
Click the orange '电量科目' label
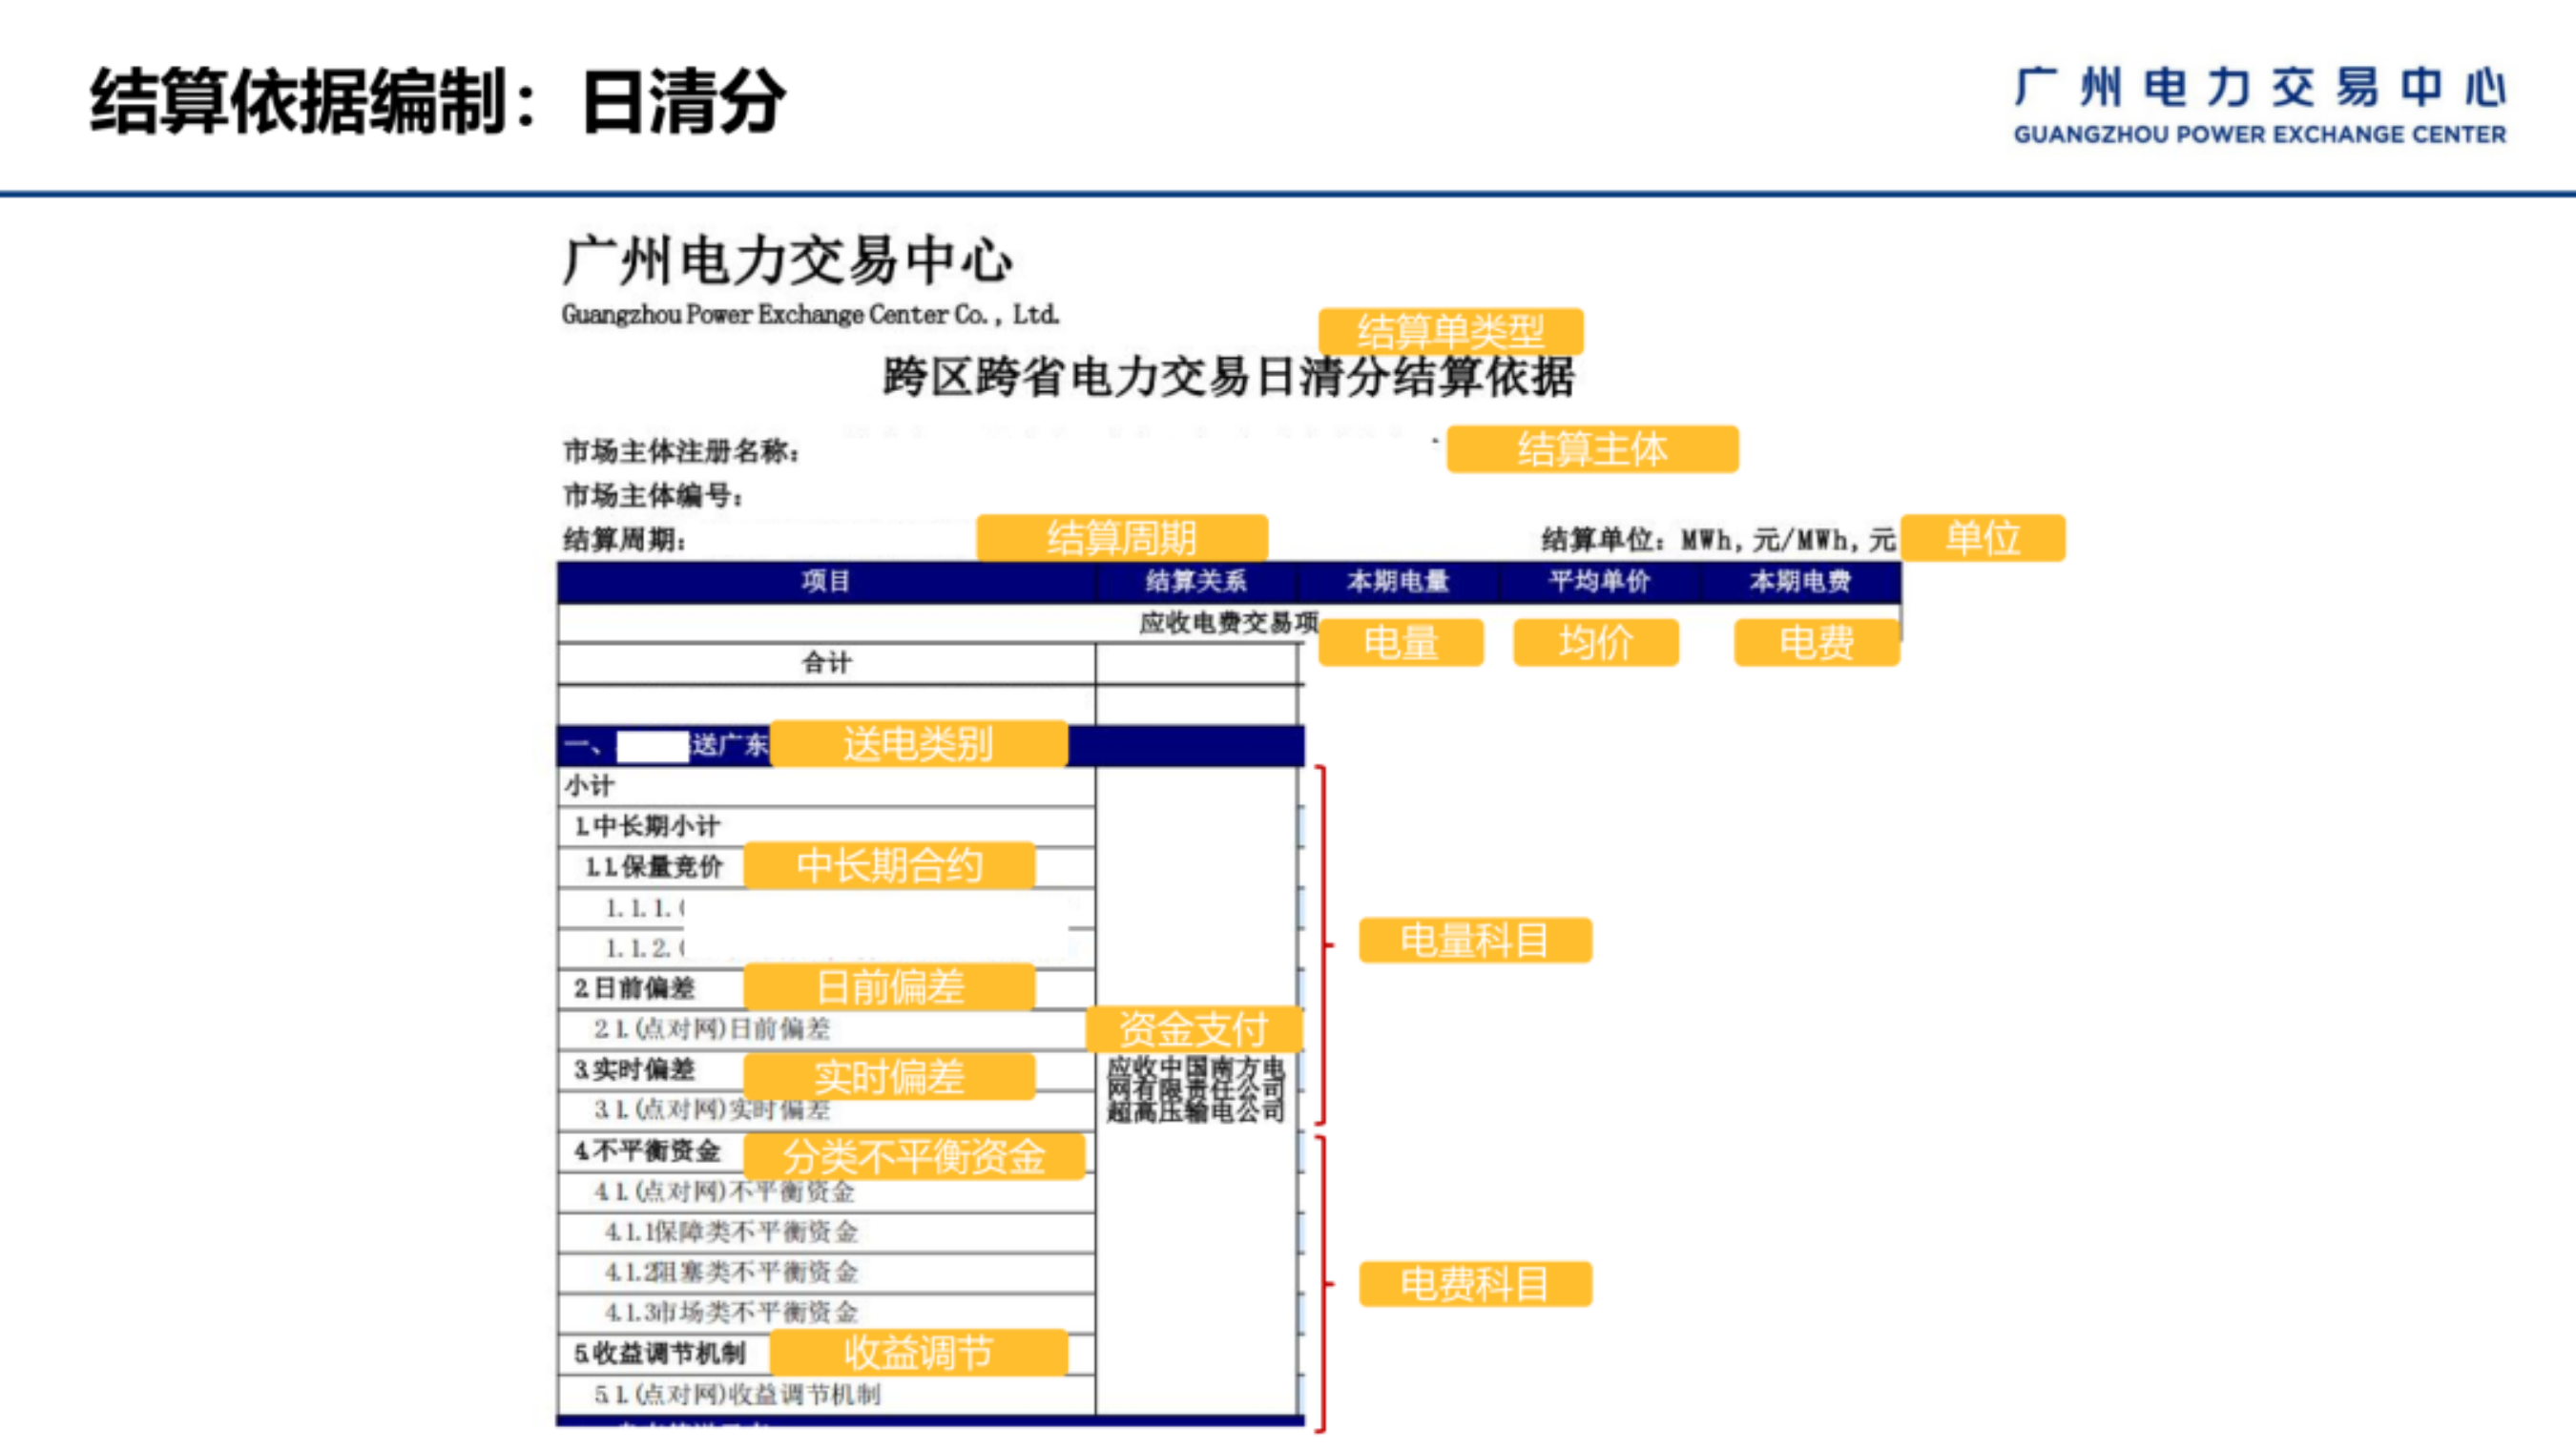click(x=1475, y=940)
